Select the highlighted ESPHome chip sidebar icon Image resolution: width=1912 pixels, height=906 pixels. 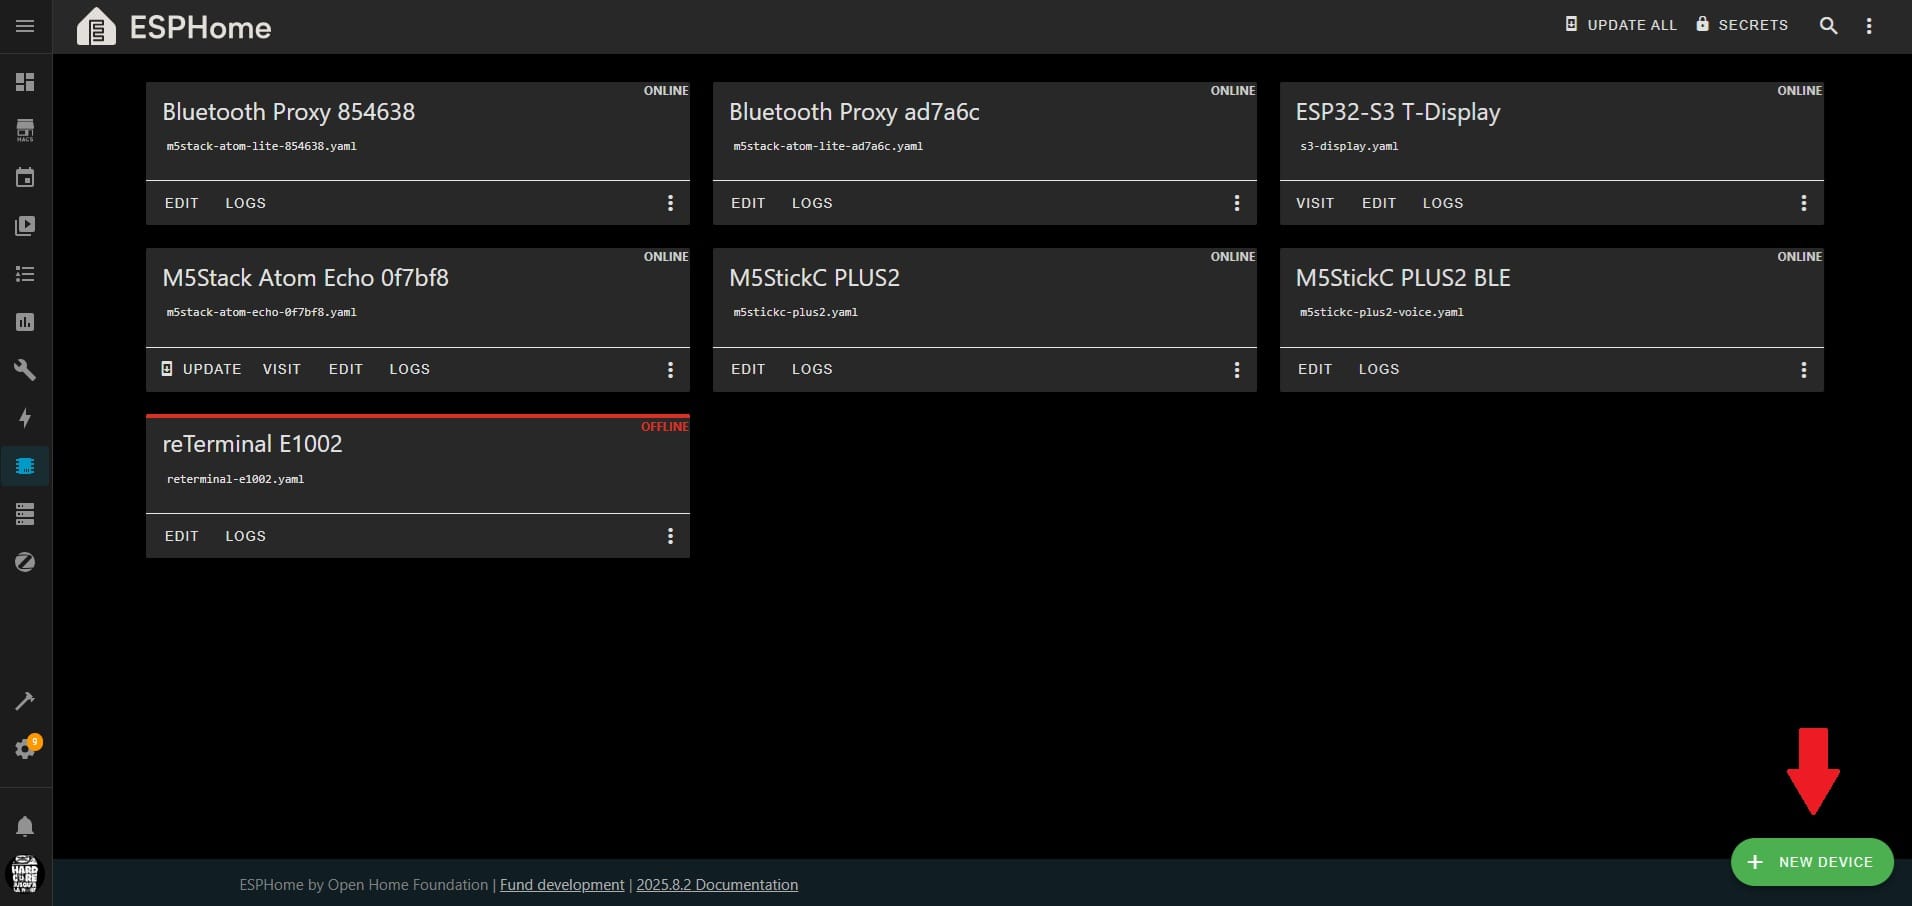[x=25, y=466]
